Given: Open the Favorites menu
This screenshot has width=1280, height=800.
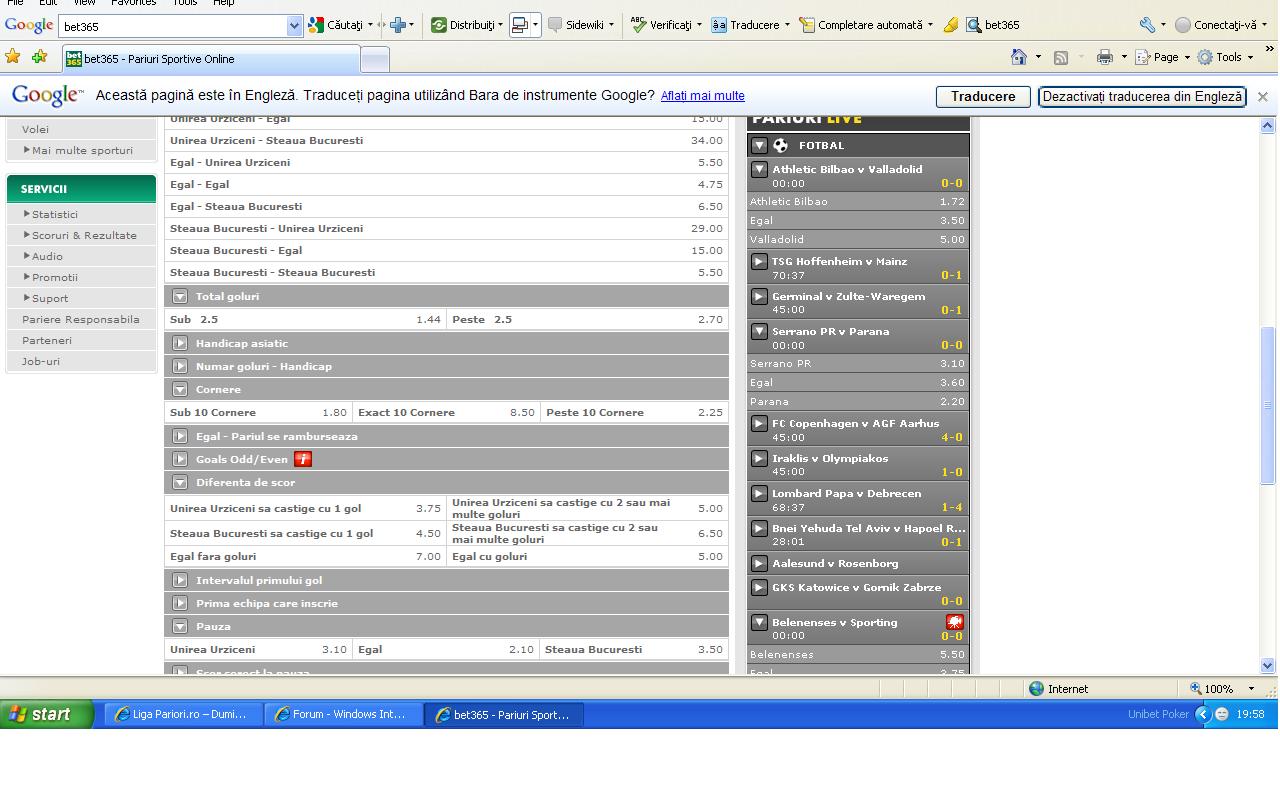Looking at the screenshot, I should point(133,3).
